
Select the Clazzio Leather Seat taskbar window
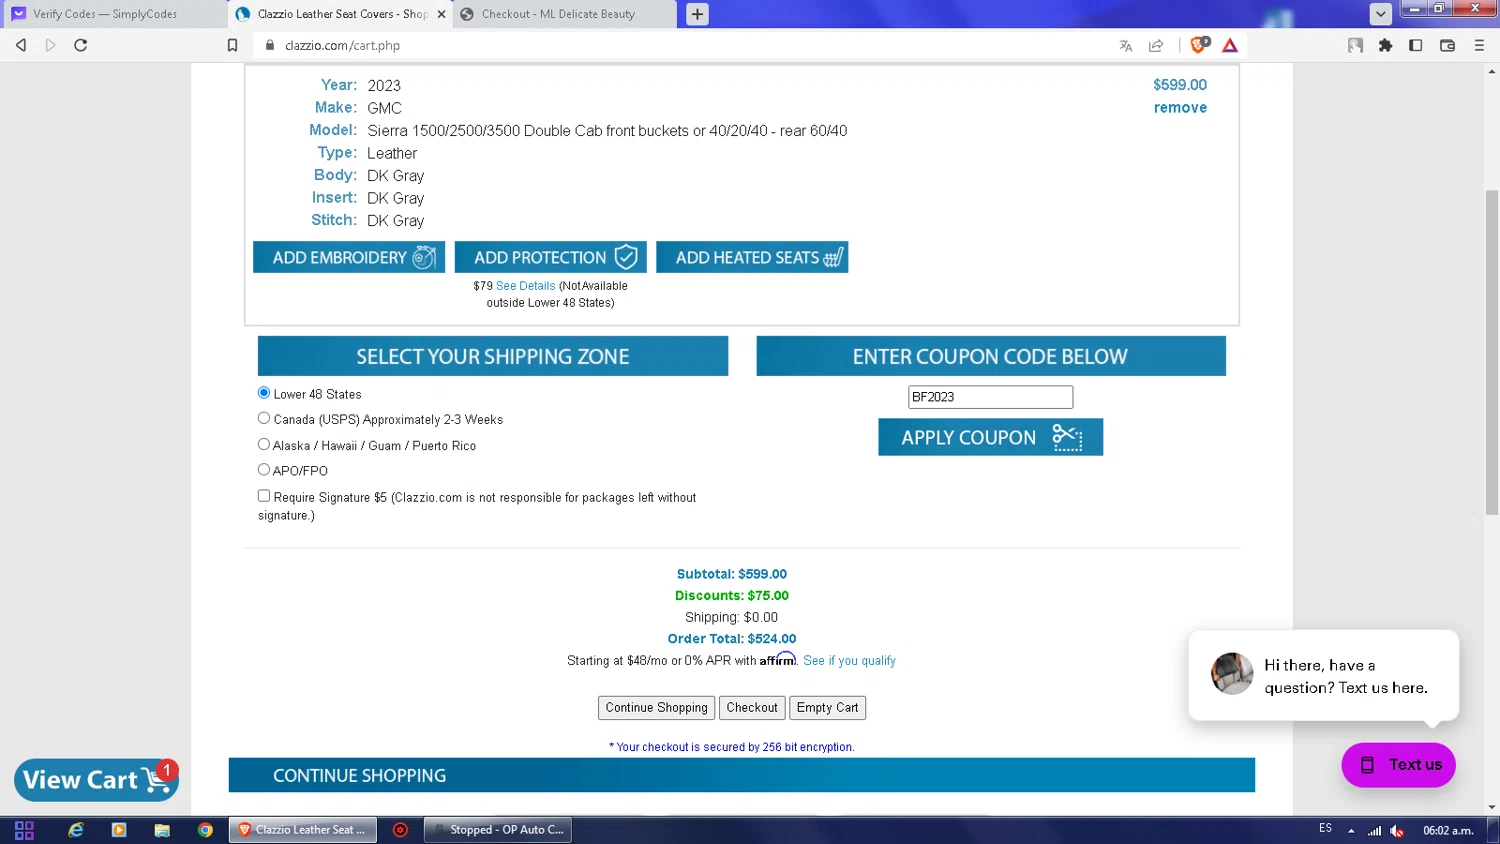point(304,830)
